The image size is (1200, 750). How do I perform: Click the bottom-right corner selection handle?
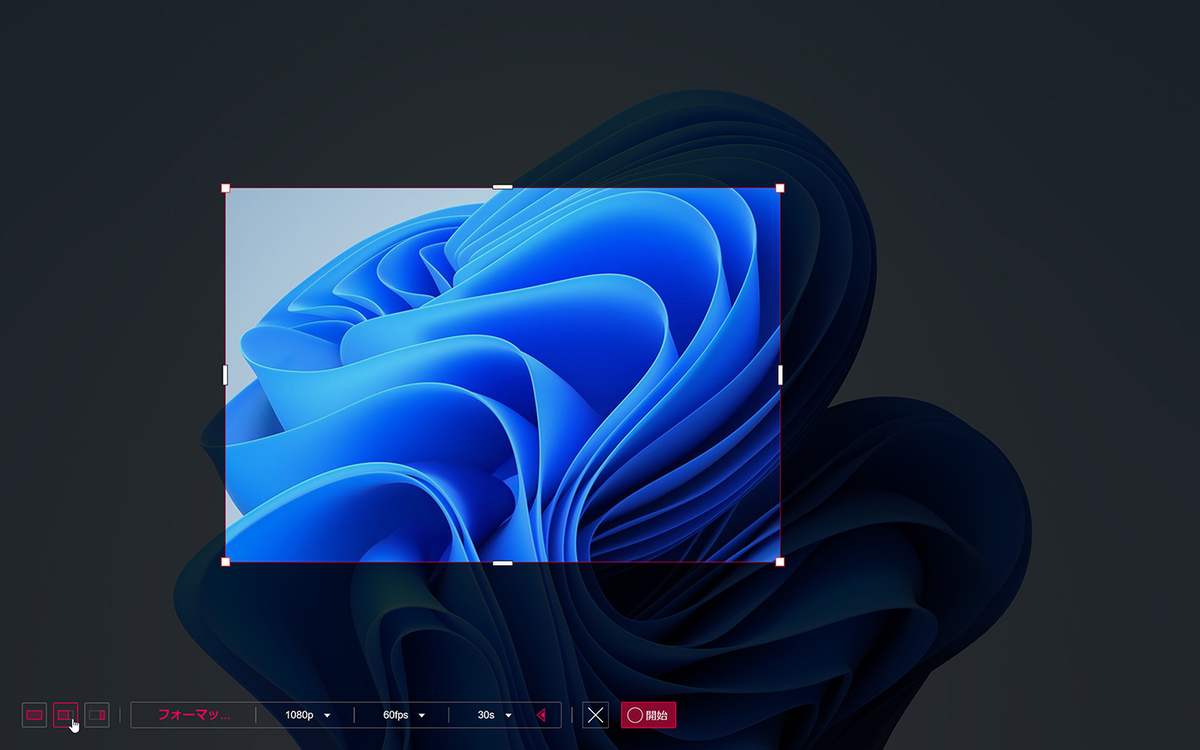pyautogui.click(x=780, y=562)
